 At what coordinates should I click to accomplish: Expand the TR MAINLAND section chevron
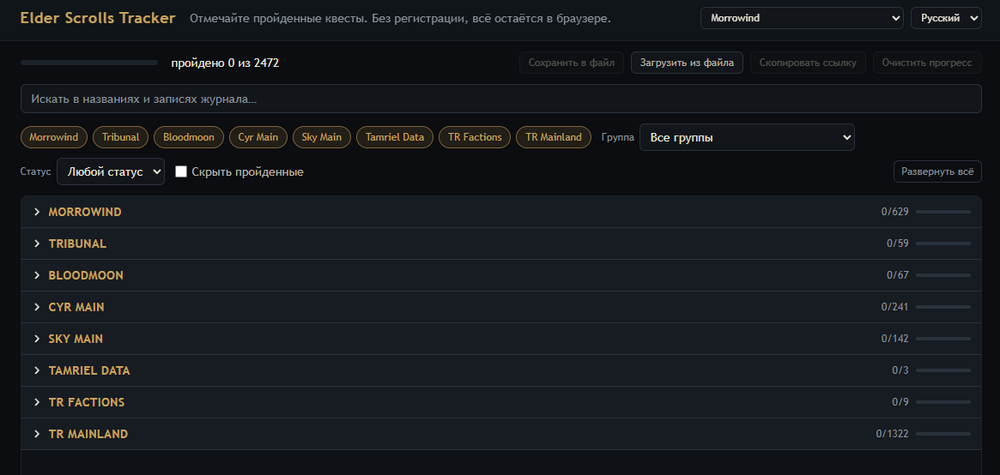[x=37, y=434]
